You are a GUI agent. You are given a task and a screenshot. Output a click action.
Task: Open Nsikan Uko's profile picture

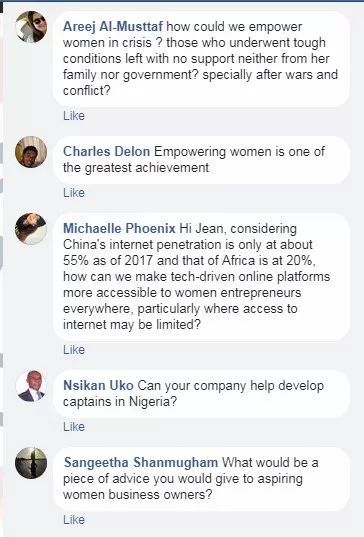[31, 386]
